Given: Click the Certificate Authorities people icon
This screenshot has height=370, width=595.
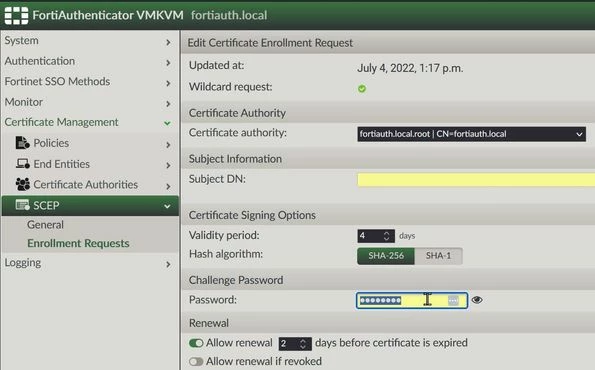Looking at the screenshot, I should click(23, 184).
